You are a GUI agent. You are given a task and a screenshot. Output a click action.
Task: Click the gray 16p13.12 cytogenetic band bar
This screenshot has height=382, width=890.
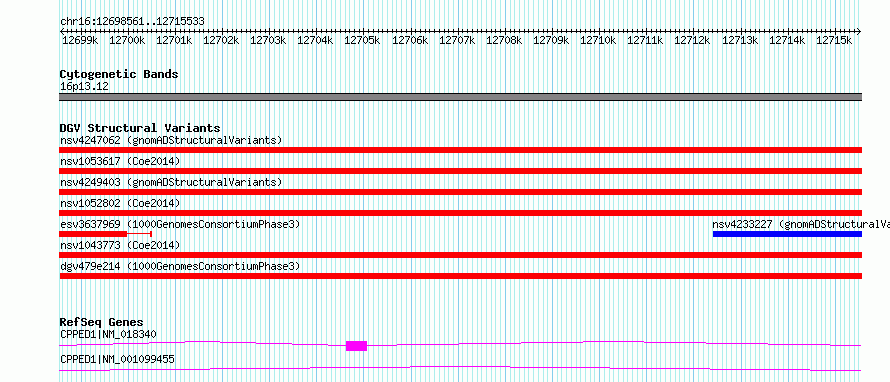coord(461,97)
